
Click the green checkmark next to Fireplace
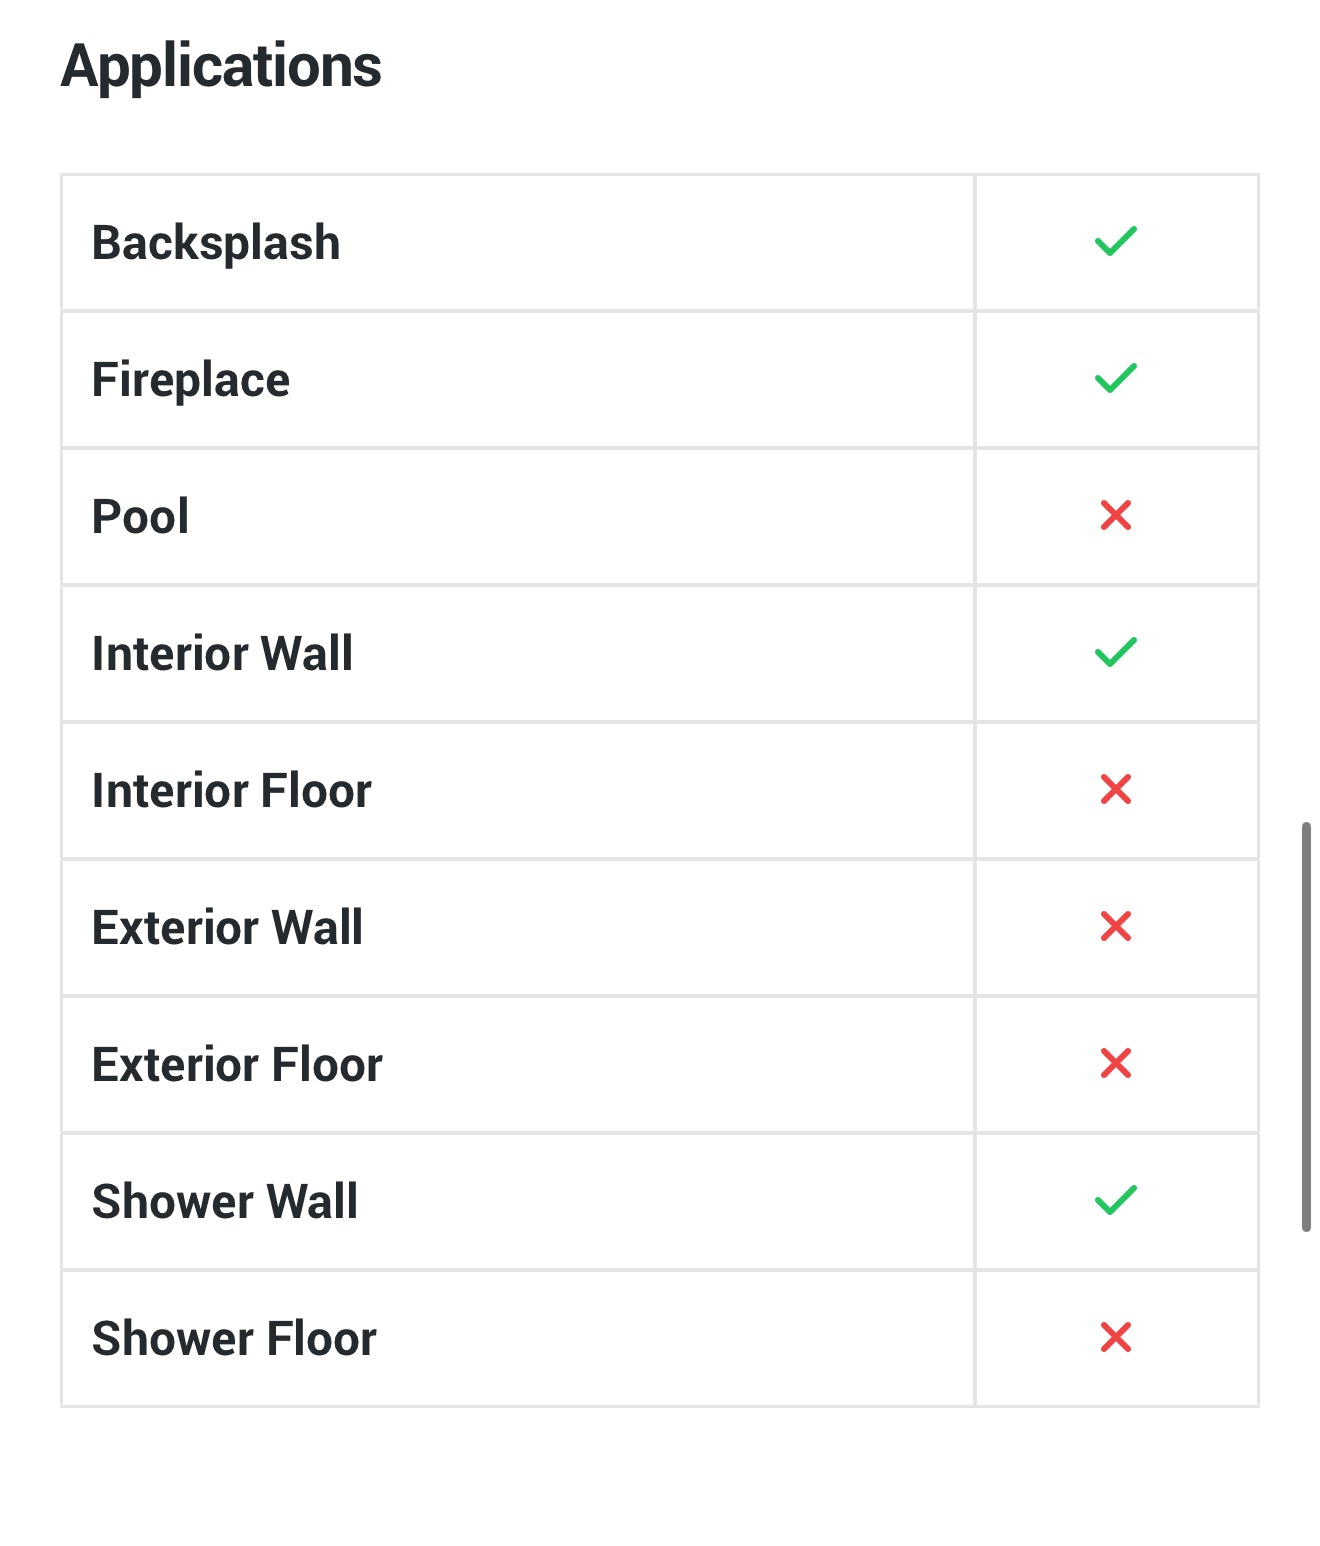pyautogui.click(x=1115, y=379)
